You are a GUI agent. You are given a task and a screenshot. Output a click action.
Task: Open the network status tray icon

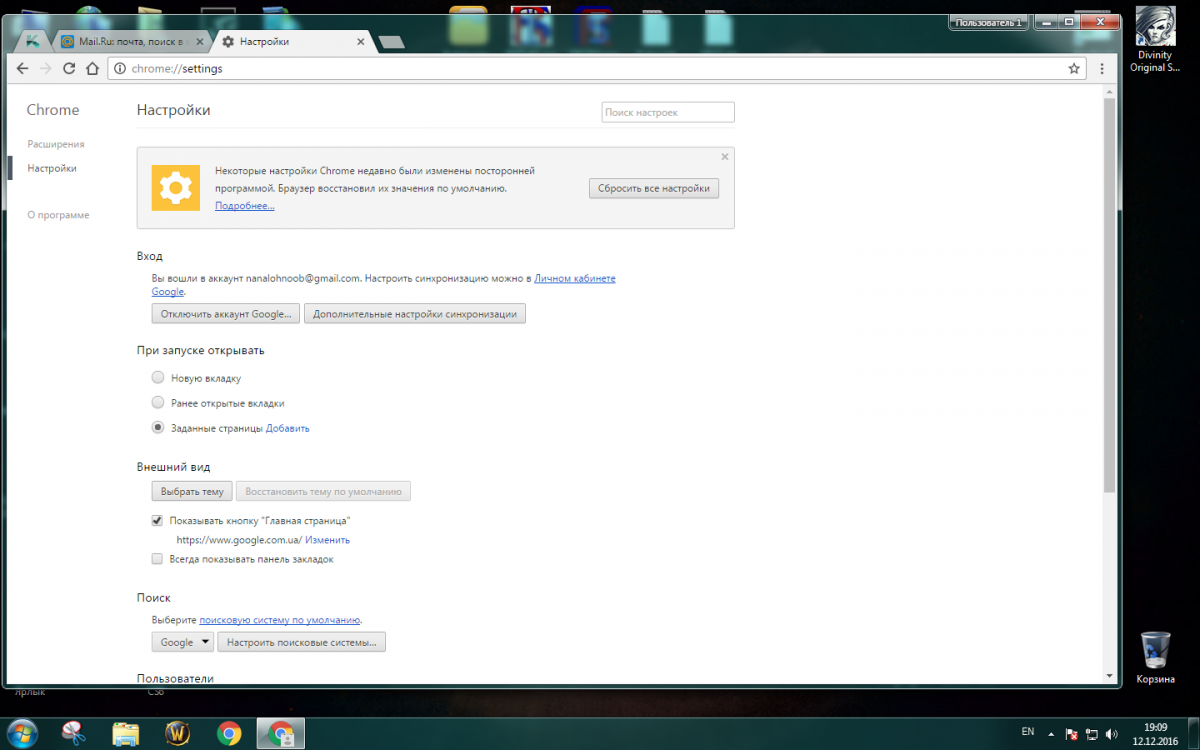click(x=1092, y=734)
